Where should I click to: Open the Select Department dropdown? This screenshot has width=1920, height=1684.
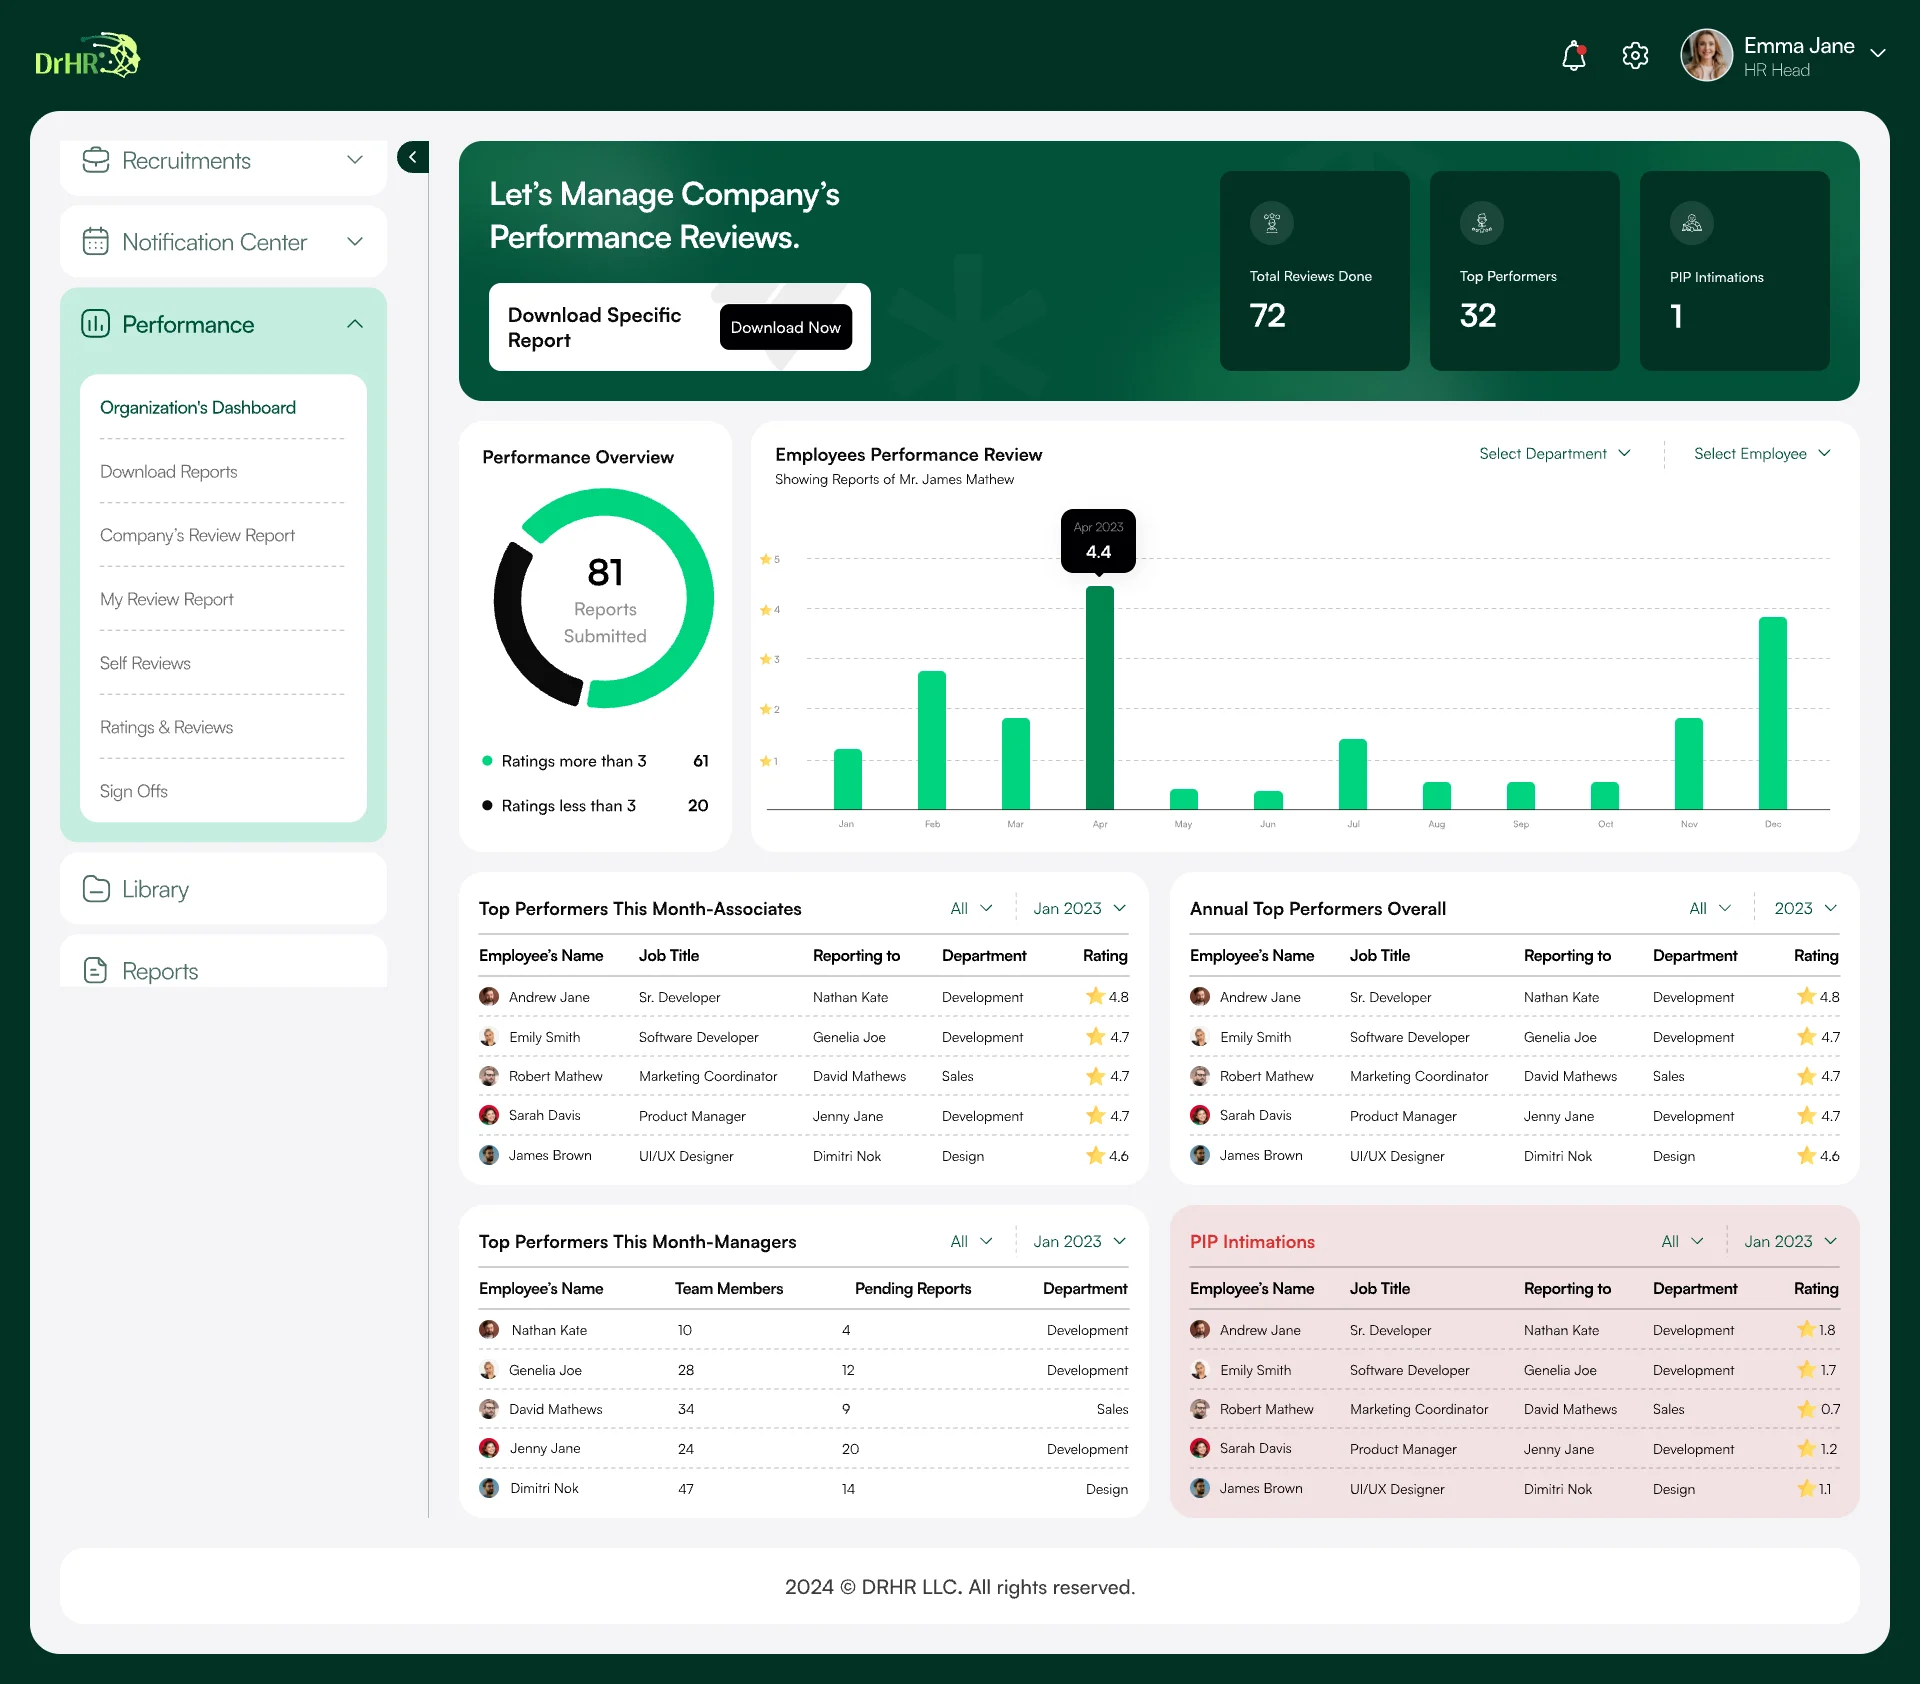coord(1555,454)
